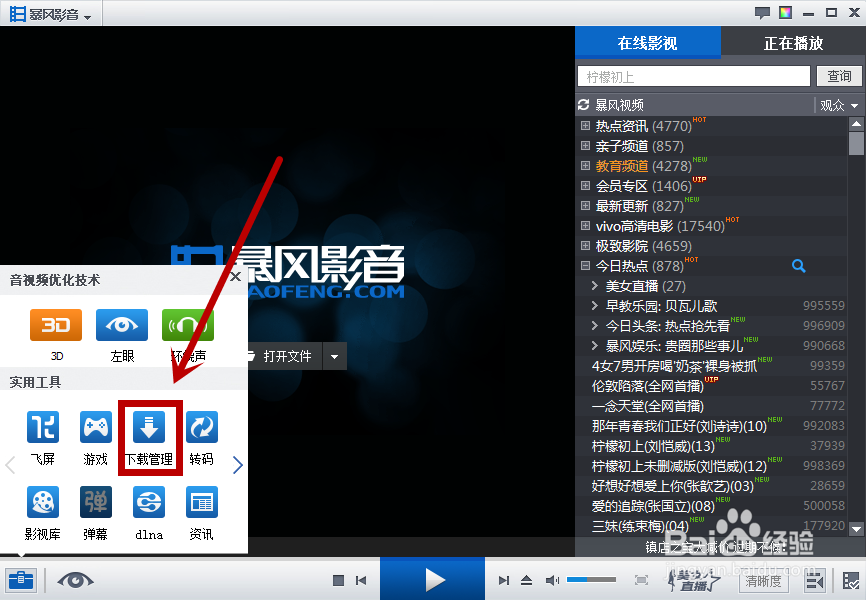Expand more tools with the right arrow
The height and width of the screenshot is (600, 866).
(240, 463)
